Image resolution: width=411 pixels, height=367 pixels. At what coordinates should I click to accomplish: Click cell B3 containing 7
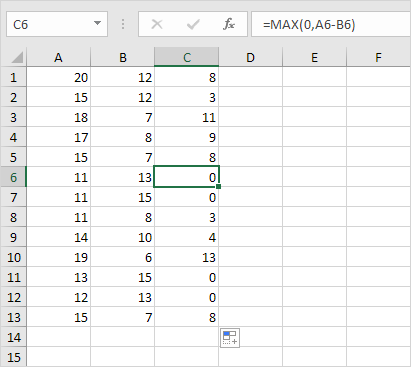[122, 117]
